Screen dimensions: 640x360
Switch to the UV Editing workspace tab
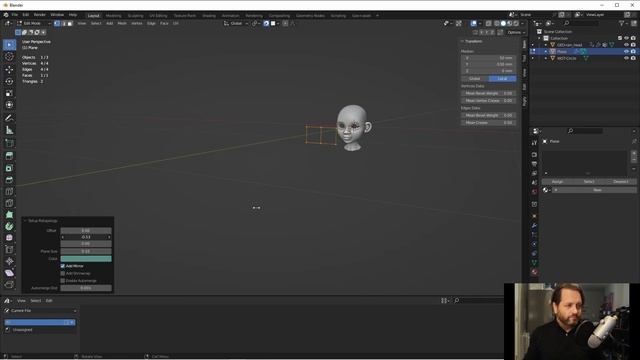click(x=158, y=16)
